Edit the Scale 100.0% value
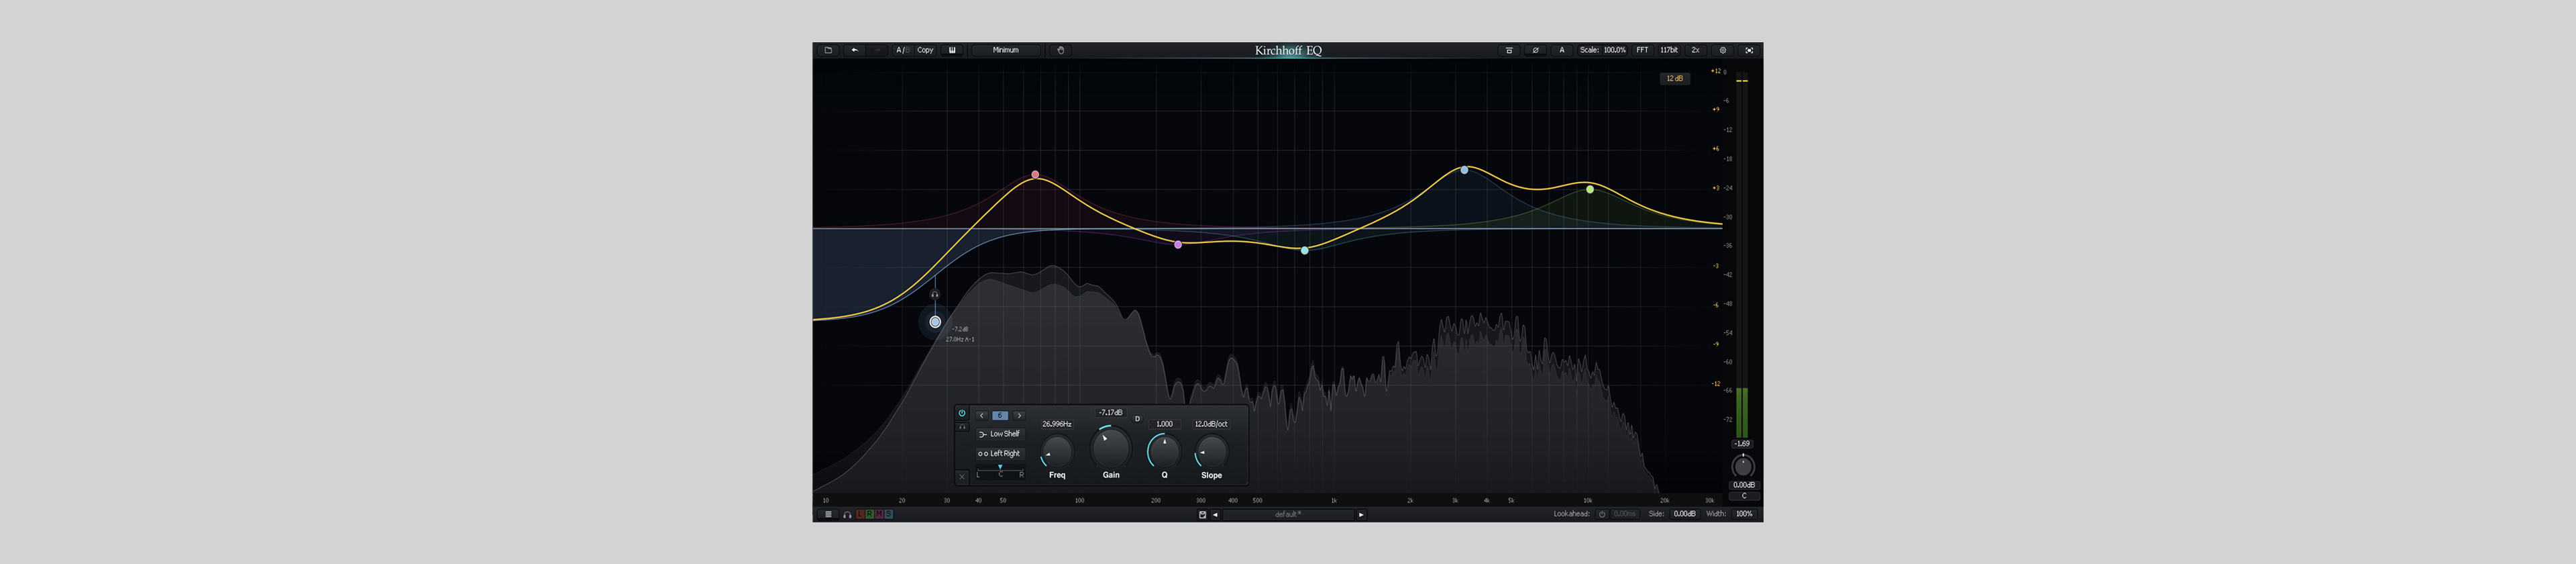The image size is (2576, 564). 1614,50
